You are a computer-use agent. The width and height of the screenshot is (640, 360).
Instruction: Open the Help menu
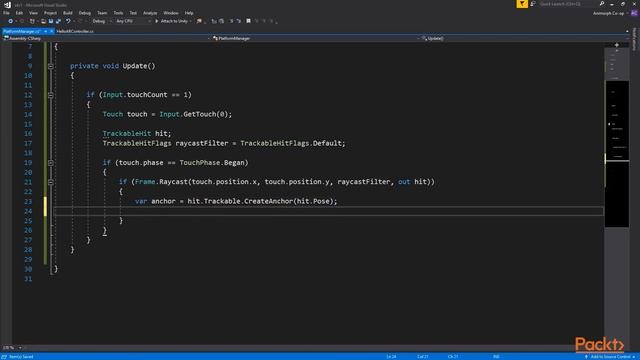[x=189, y=13]
